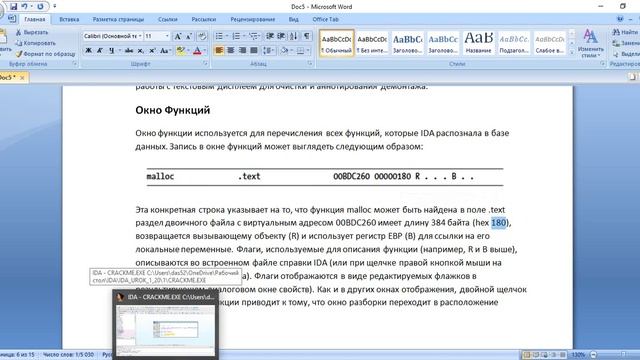Increase paragraph indent
This screenshot has width=640, height=360.
tap(281, 36)
